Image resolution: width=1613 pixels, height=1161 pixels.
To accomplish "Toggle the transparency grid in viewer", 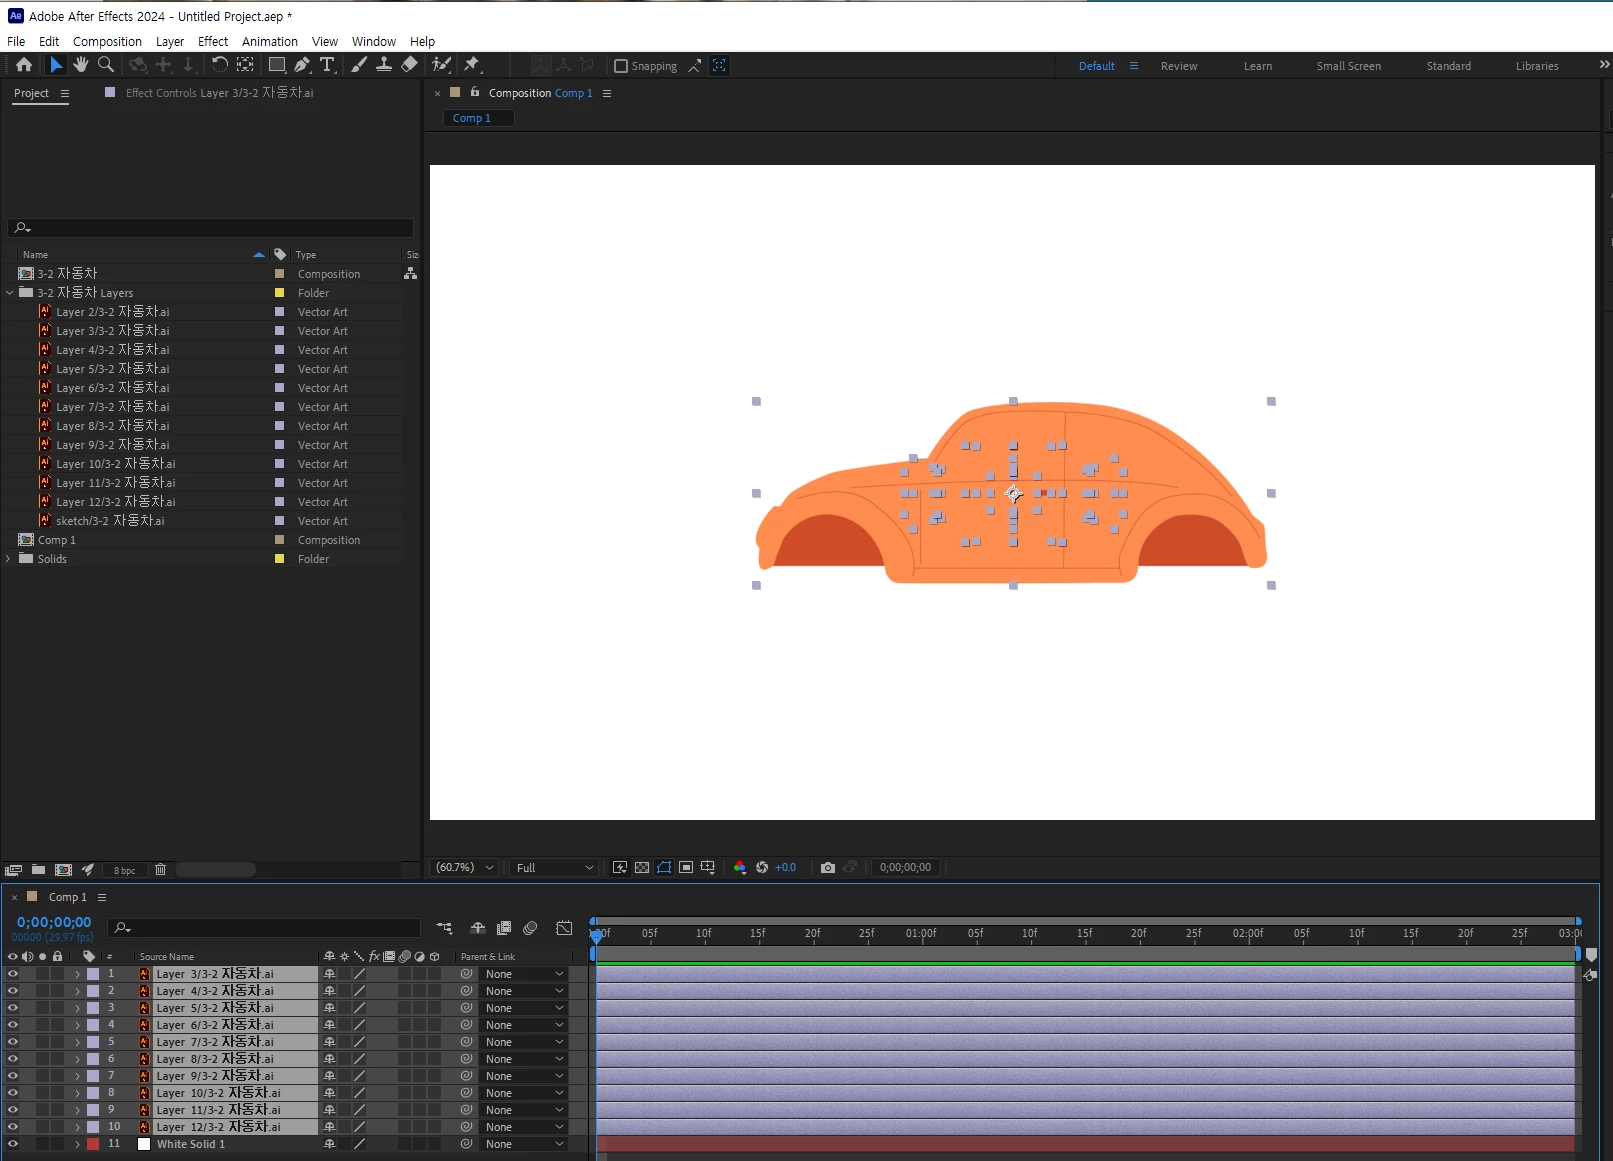I will (x=642, y=868).
